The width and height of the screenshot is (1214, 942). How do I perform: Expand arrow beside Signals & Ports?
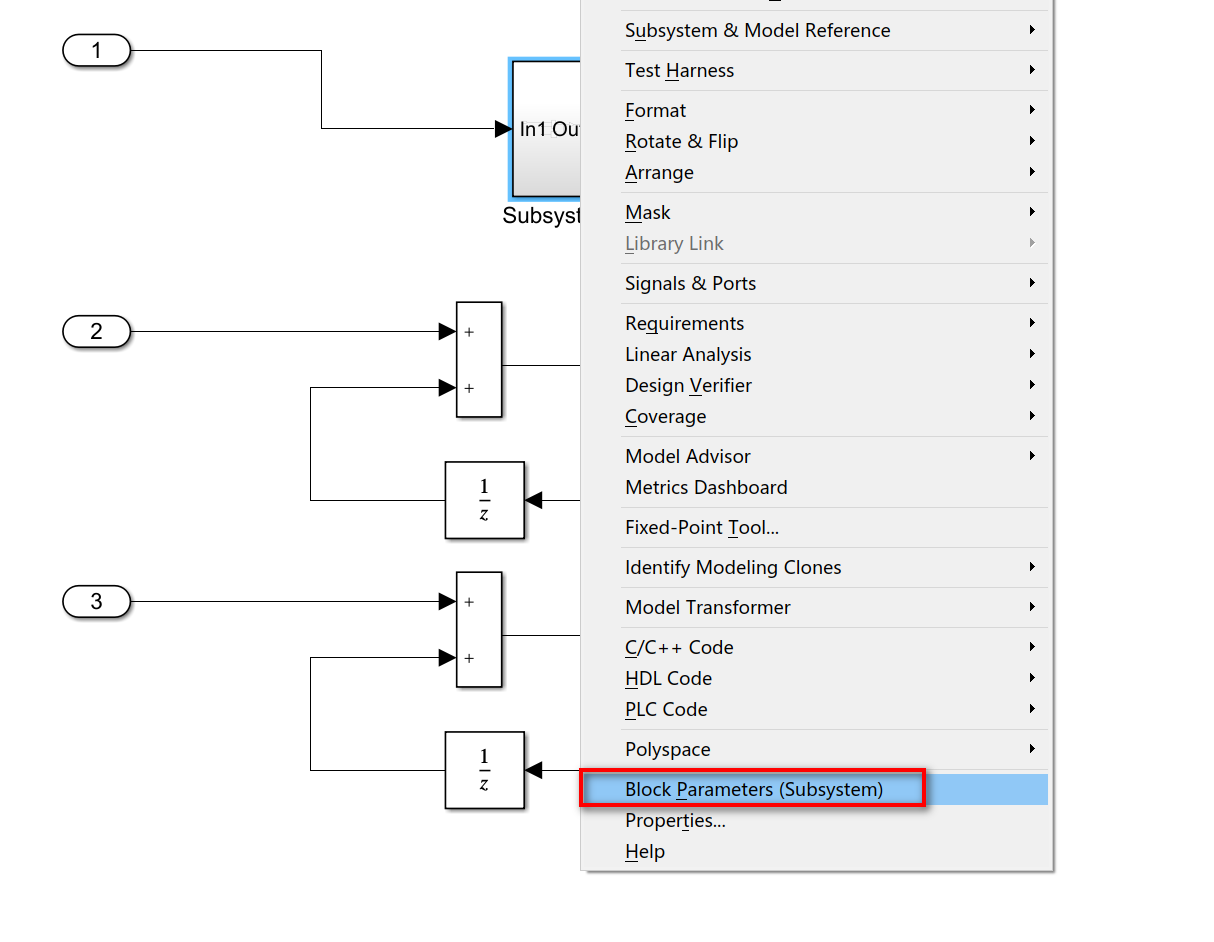pyautogui.click(x=1032, y=283)
